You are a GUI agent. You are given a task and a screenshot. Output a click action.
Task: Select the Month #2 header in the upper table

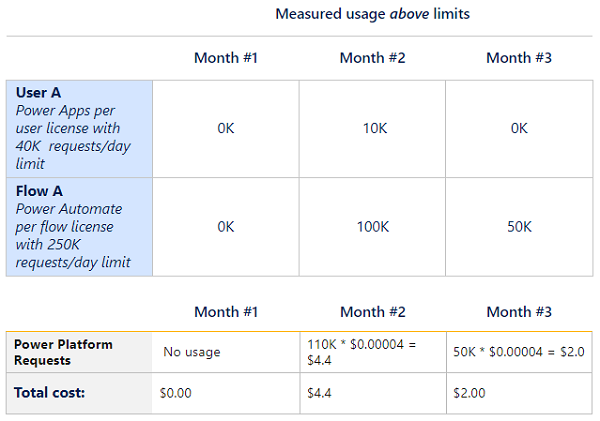(372, 58)
